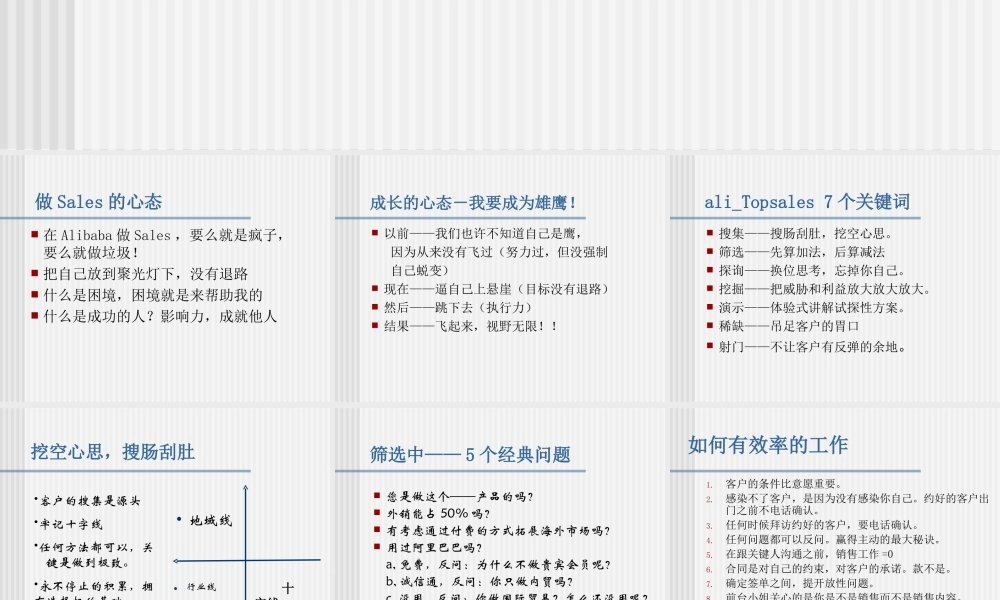1000x600 pixels.
Task: Select '挖掘——把威胁和利益放大放大放大。'
Action: (x=825, y=289)
